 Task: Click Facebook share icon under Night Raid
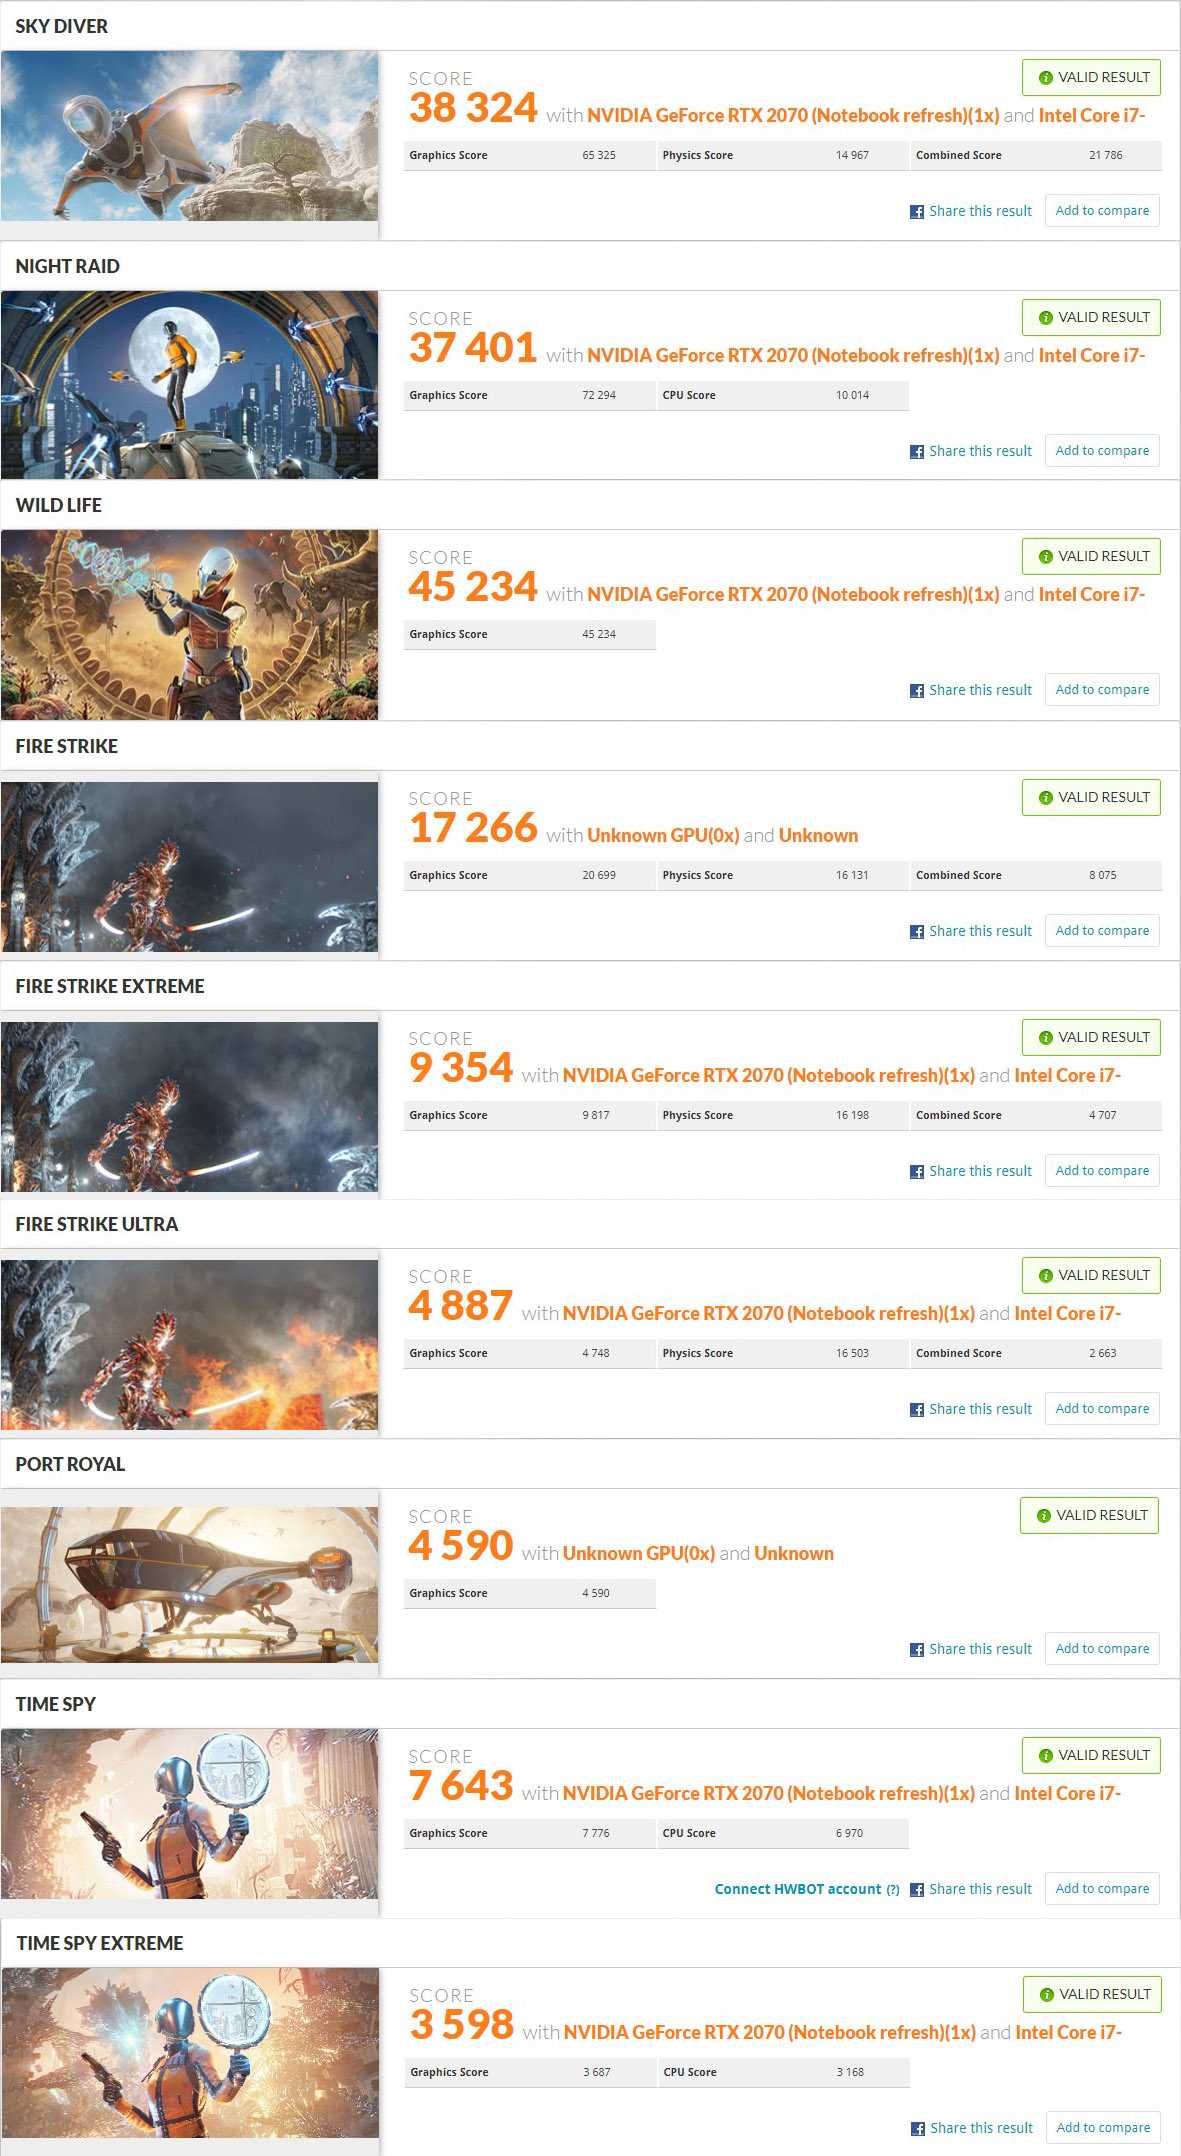[x=916, y=452]
